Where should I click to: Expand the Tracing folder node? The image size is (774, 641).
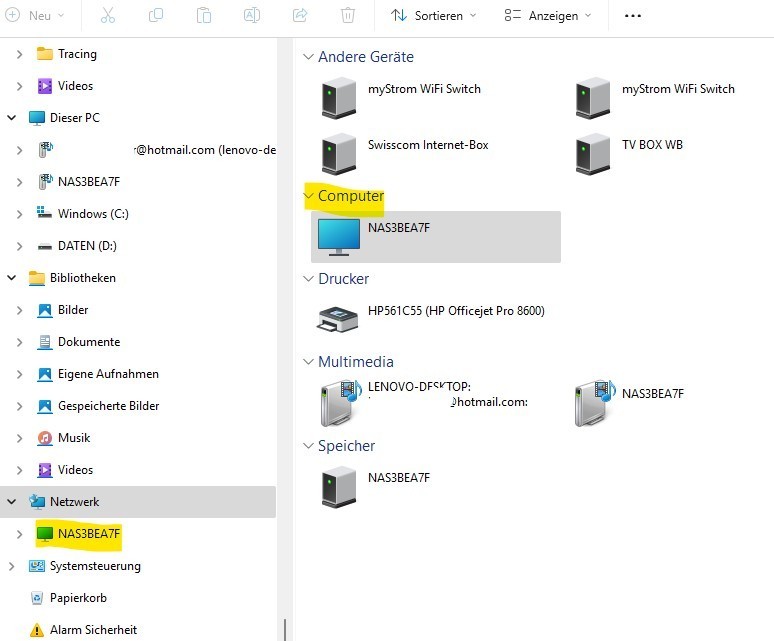(x=19, y=54)
